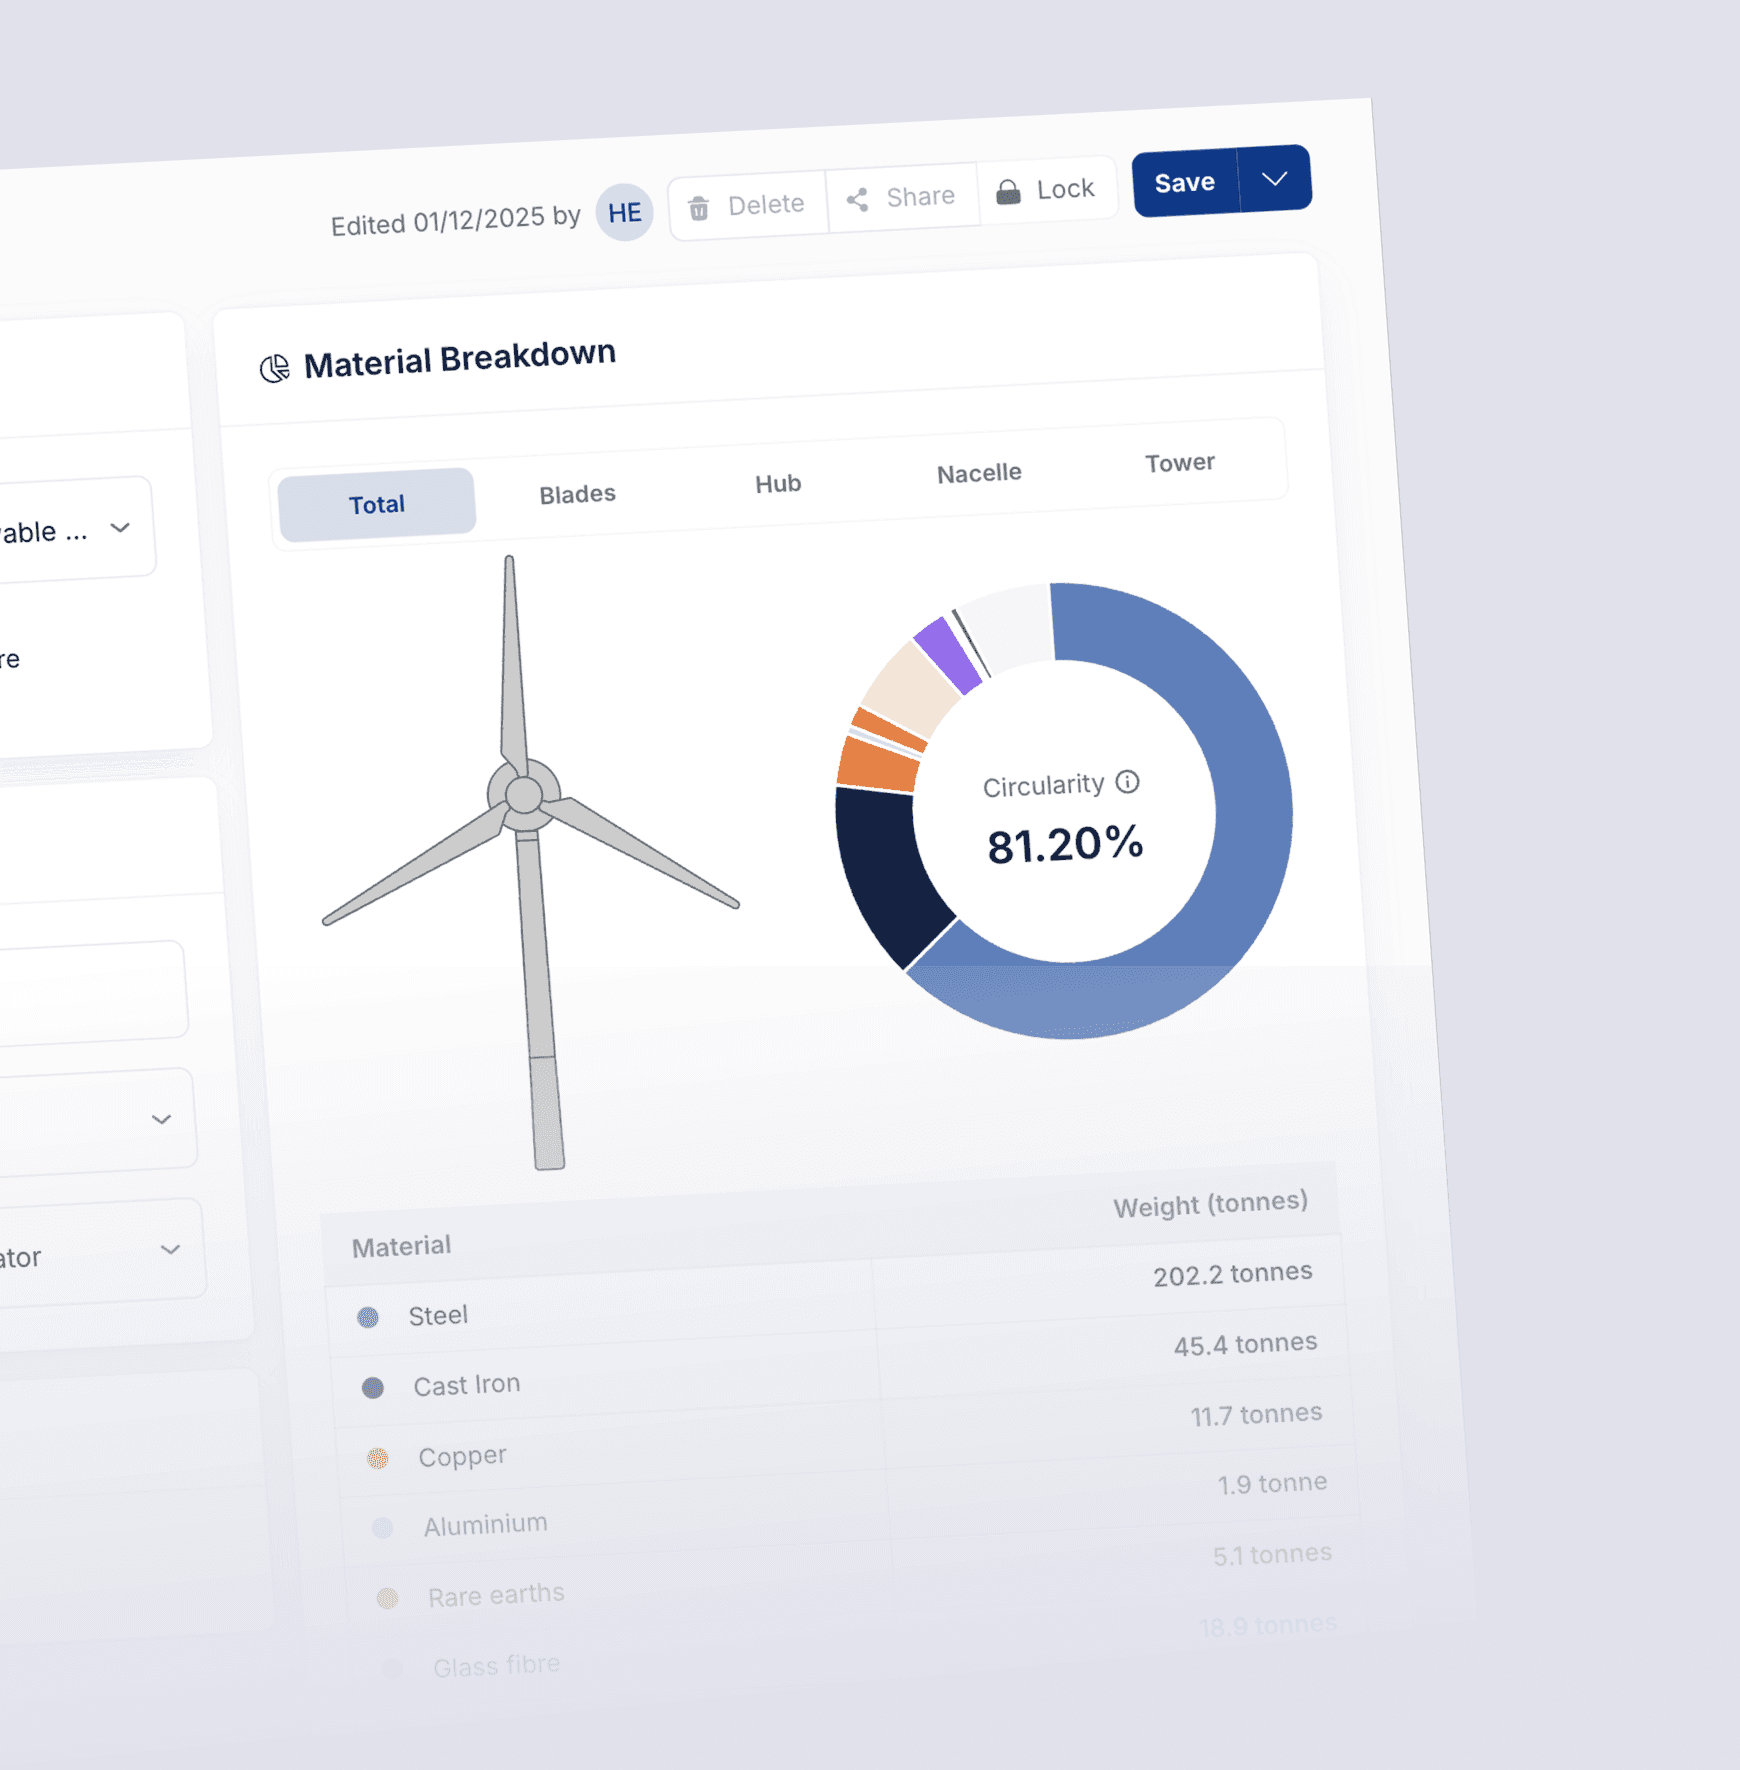1740x1770 pixels.
Task: Open the Save options dropdown arrow
Action: tap(1275, 178)
